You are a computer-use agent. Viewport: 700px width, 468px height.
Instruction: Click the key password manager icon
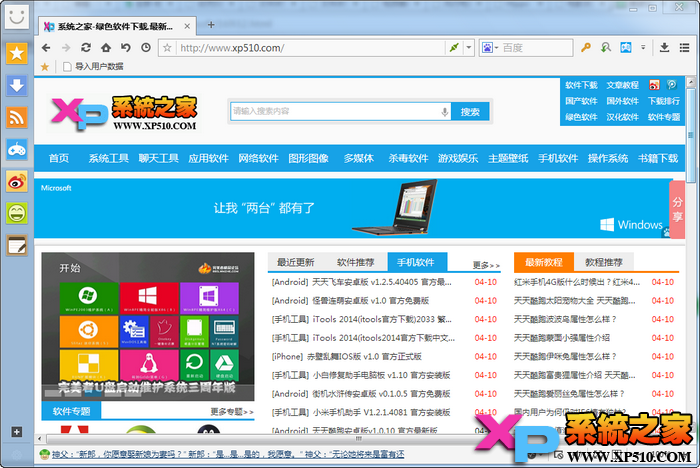(586, 47)
